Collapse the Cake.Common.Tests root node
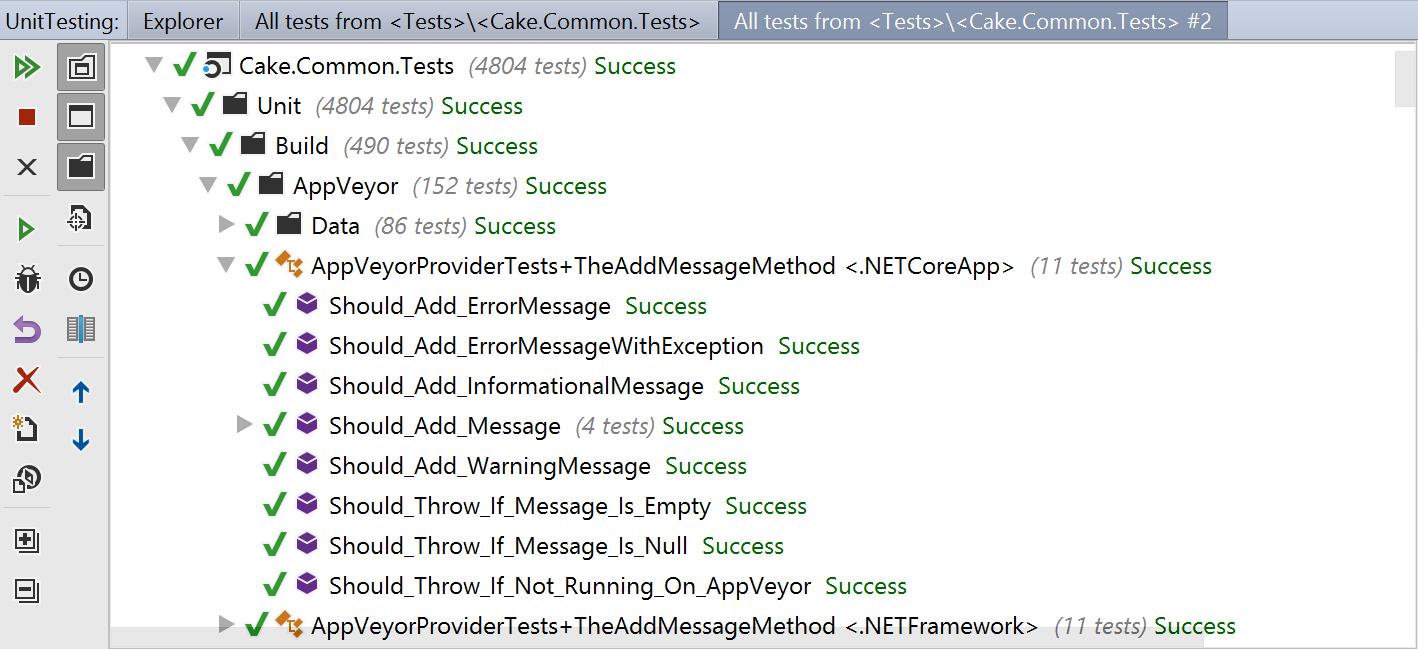The image size is (1418, 650). [153, 66]
